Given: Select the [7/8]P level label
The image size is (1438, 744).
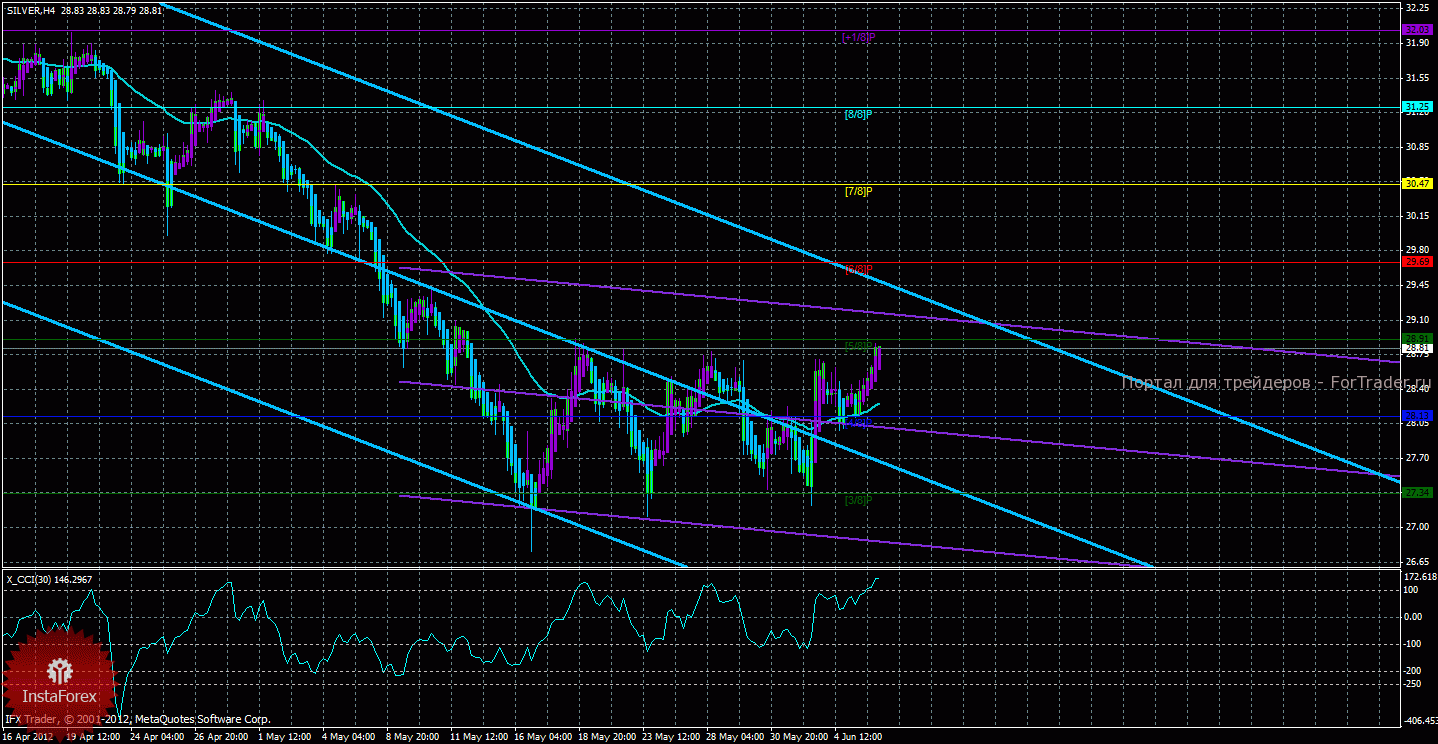Looking at the screenshot, I should [x=858, y=191].
